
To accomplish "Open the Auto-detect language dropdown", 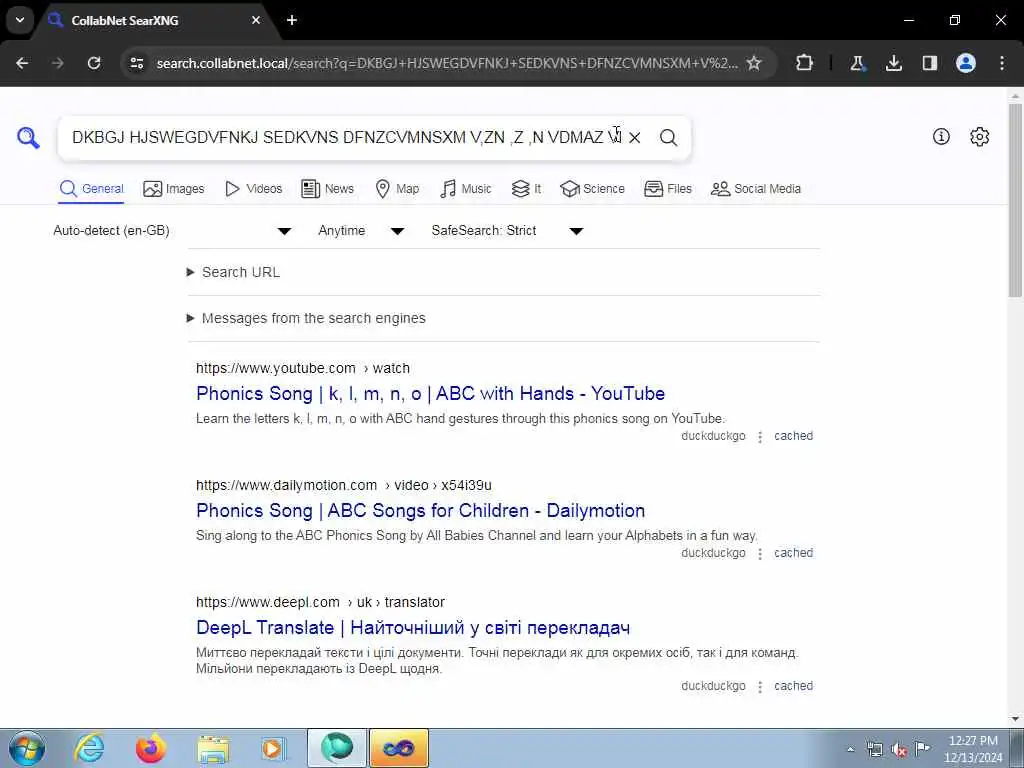I will [x=172, y=231].
